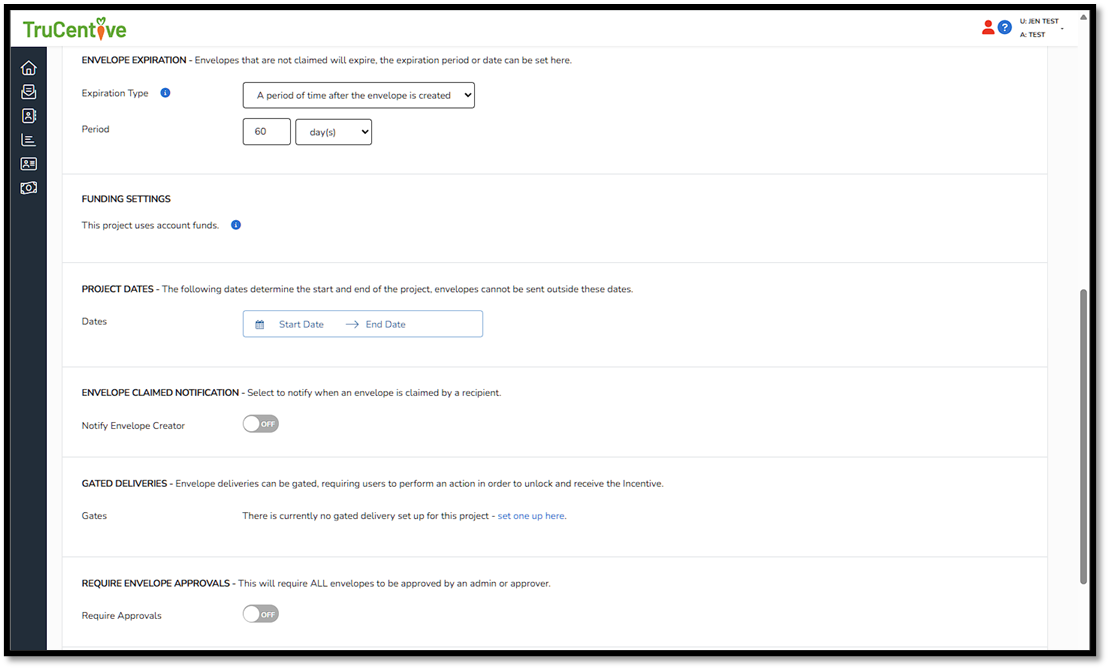The image size is (1109, 669).
Task: Open the Envelopes section from the sidebar
Action: (28, 91)
